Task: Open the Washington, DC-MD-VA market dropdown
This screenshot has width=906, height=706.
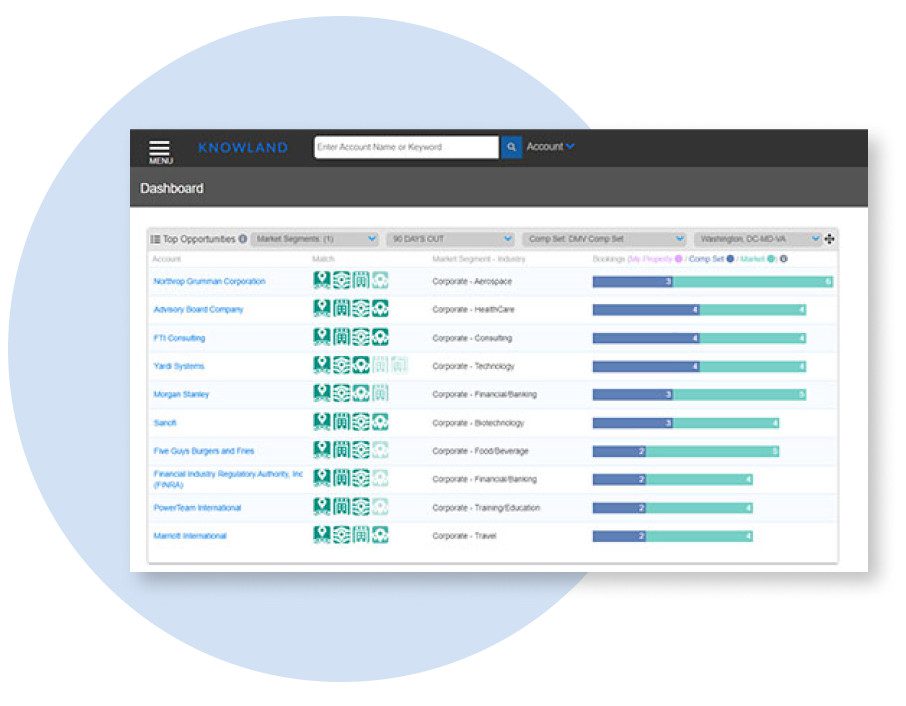Action: pos(758,239)
